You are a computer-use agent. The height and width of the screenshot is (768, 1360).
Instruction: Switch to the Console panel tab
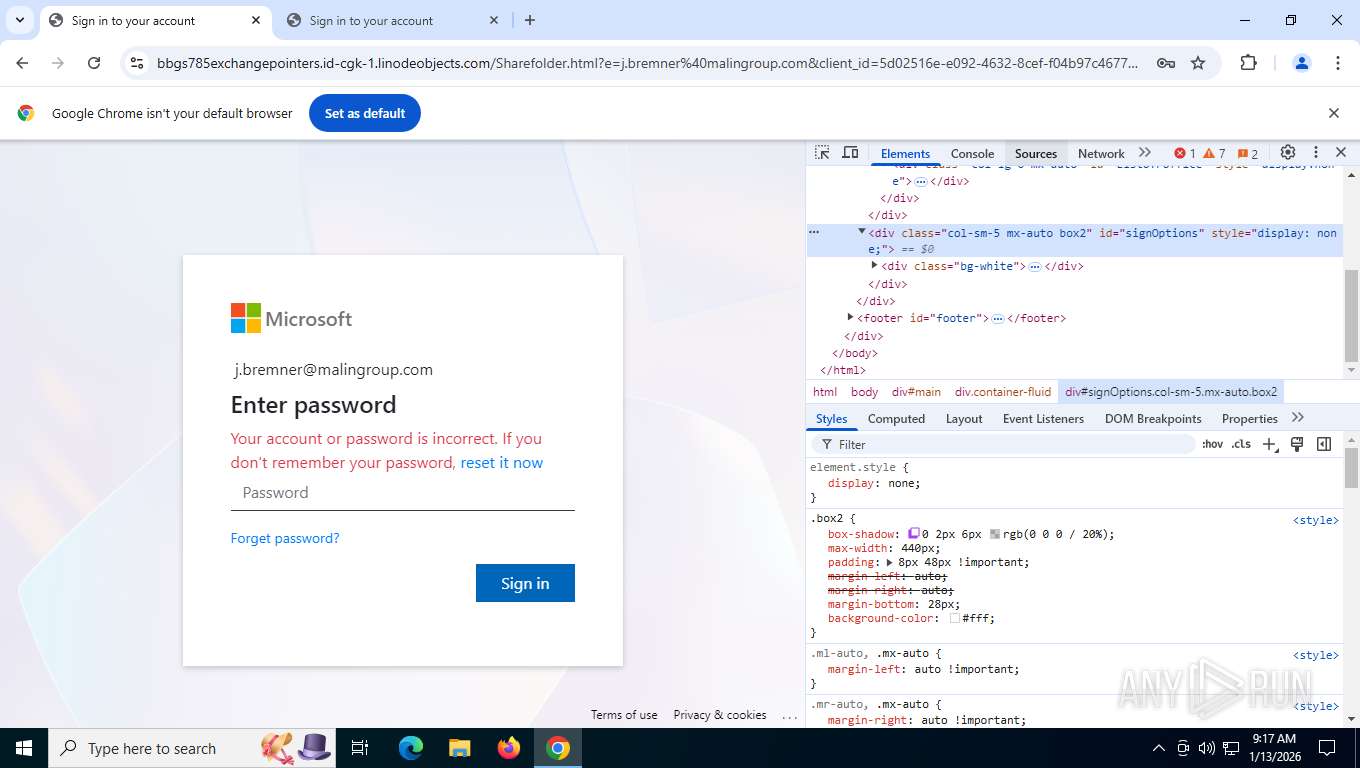pyautogui.click(x=972, y=154)
